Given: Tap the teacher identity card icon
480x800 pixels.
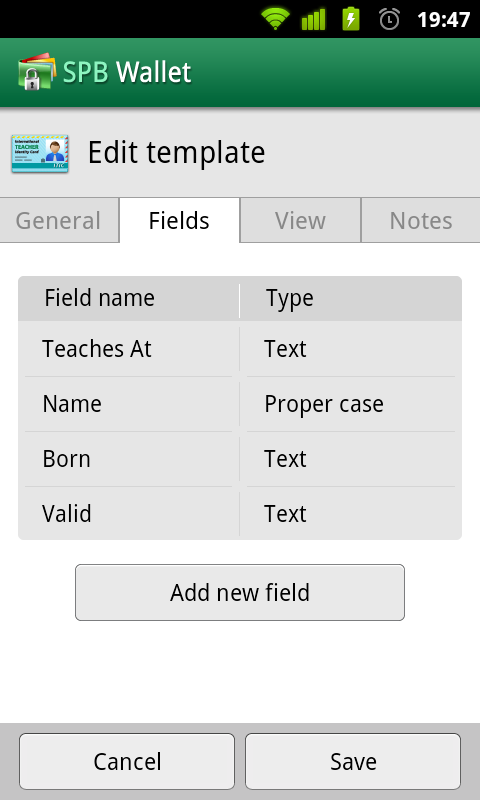Looking at the screenshot, I should tap(40, 153).
